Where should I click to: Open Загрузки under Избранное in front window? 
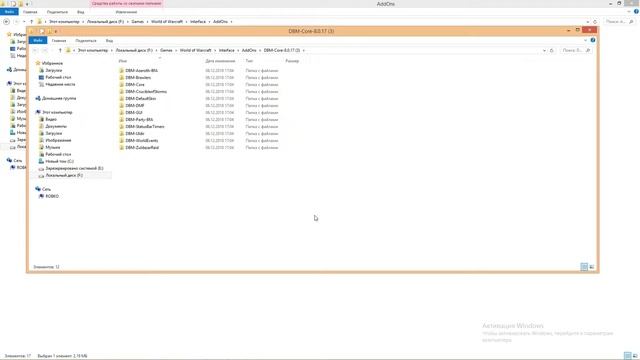pos(54,70)
